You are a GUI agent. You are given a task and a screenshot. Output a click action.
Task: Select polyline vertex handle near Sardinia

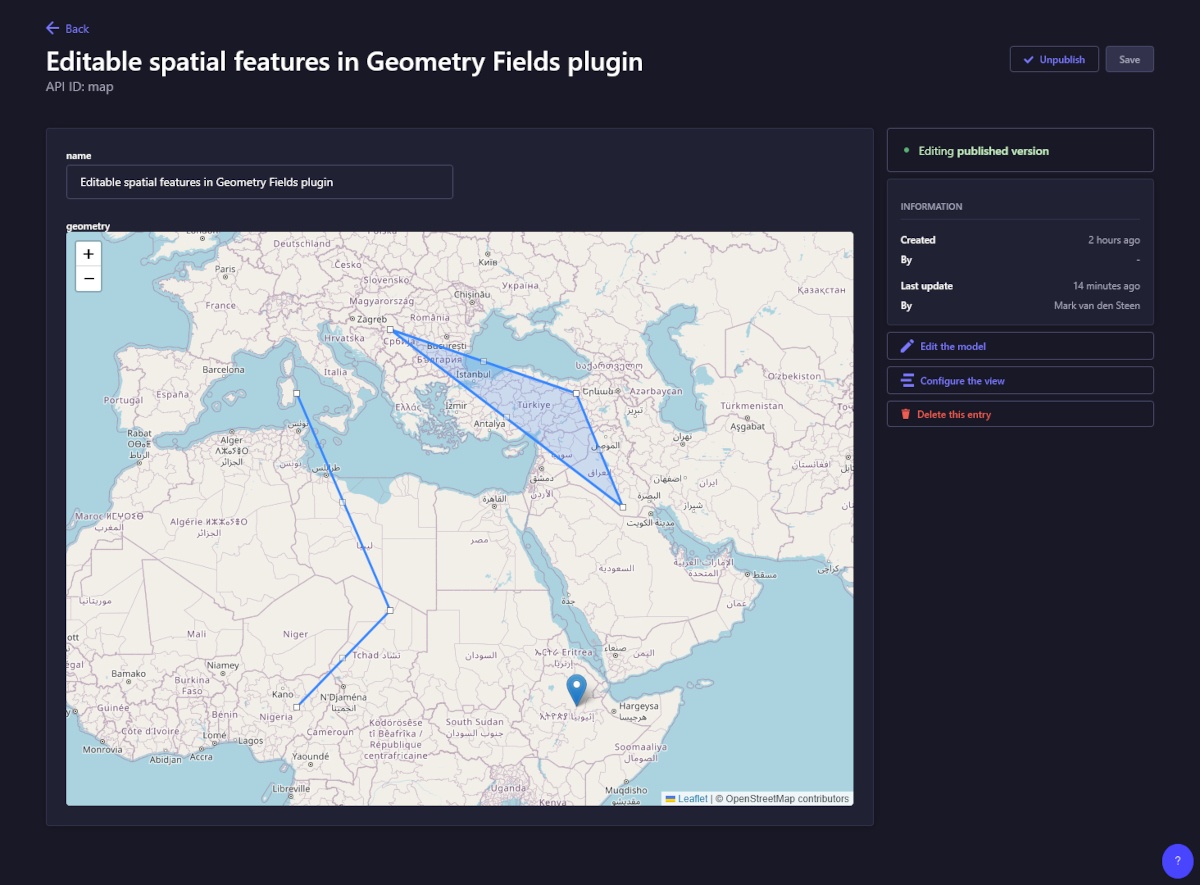pyautogui.click(x=296, y=394)
